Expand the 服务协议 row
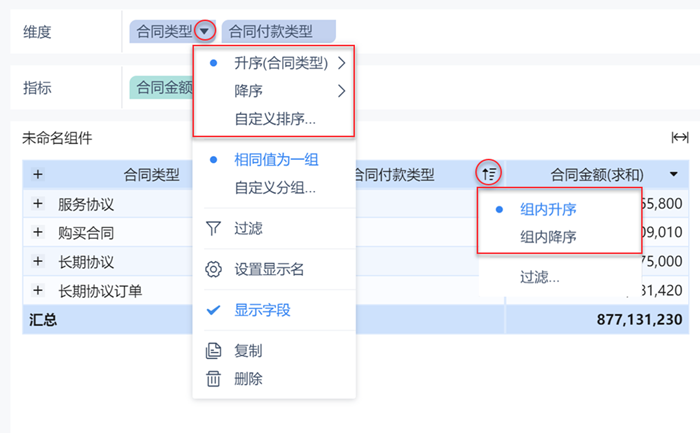The image size is (700, 433). pos(38,204)
